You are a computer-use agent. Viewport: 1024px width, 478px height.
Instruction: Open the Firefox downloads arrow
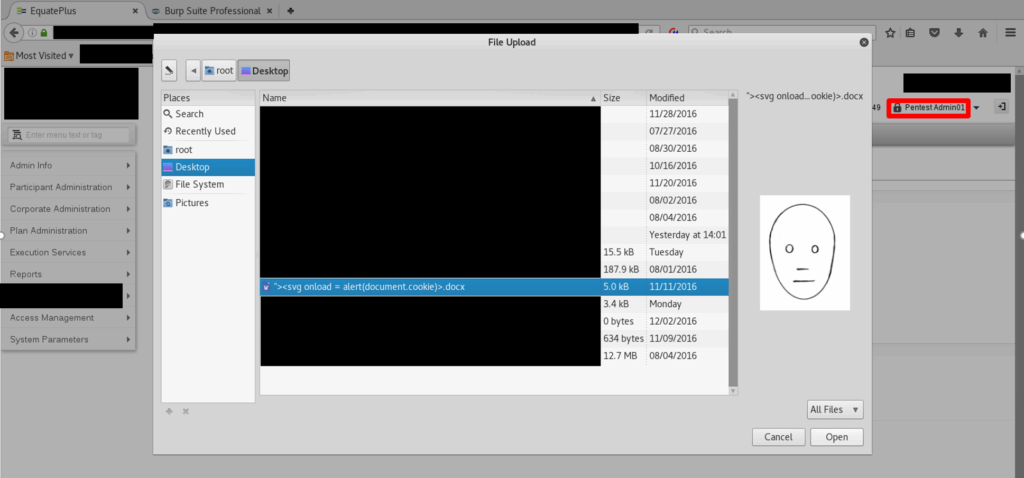(x=959, y=33)
